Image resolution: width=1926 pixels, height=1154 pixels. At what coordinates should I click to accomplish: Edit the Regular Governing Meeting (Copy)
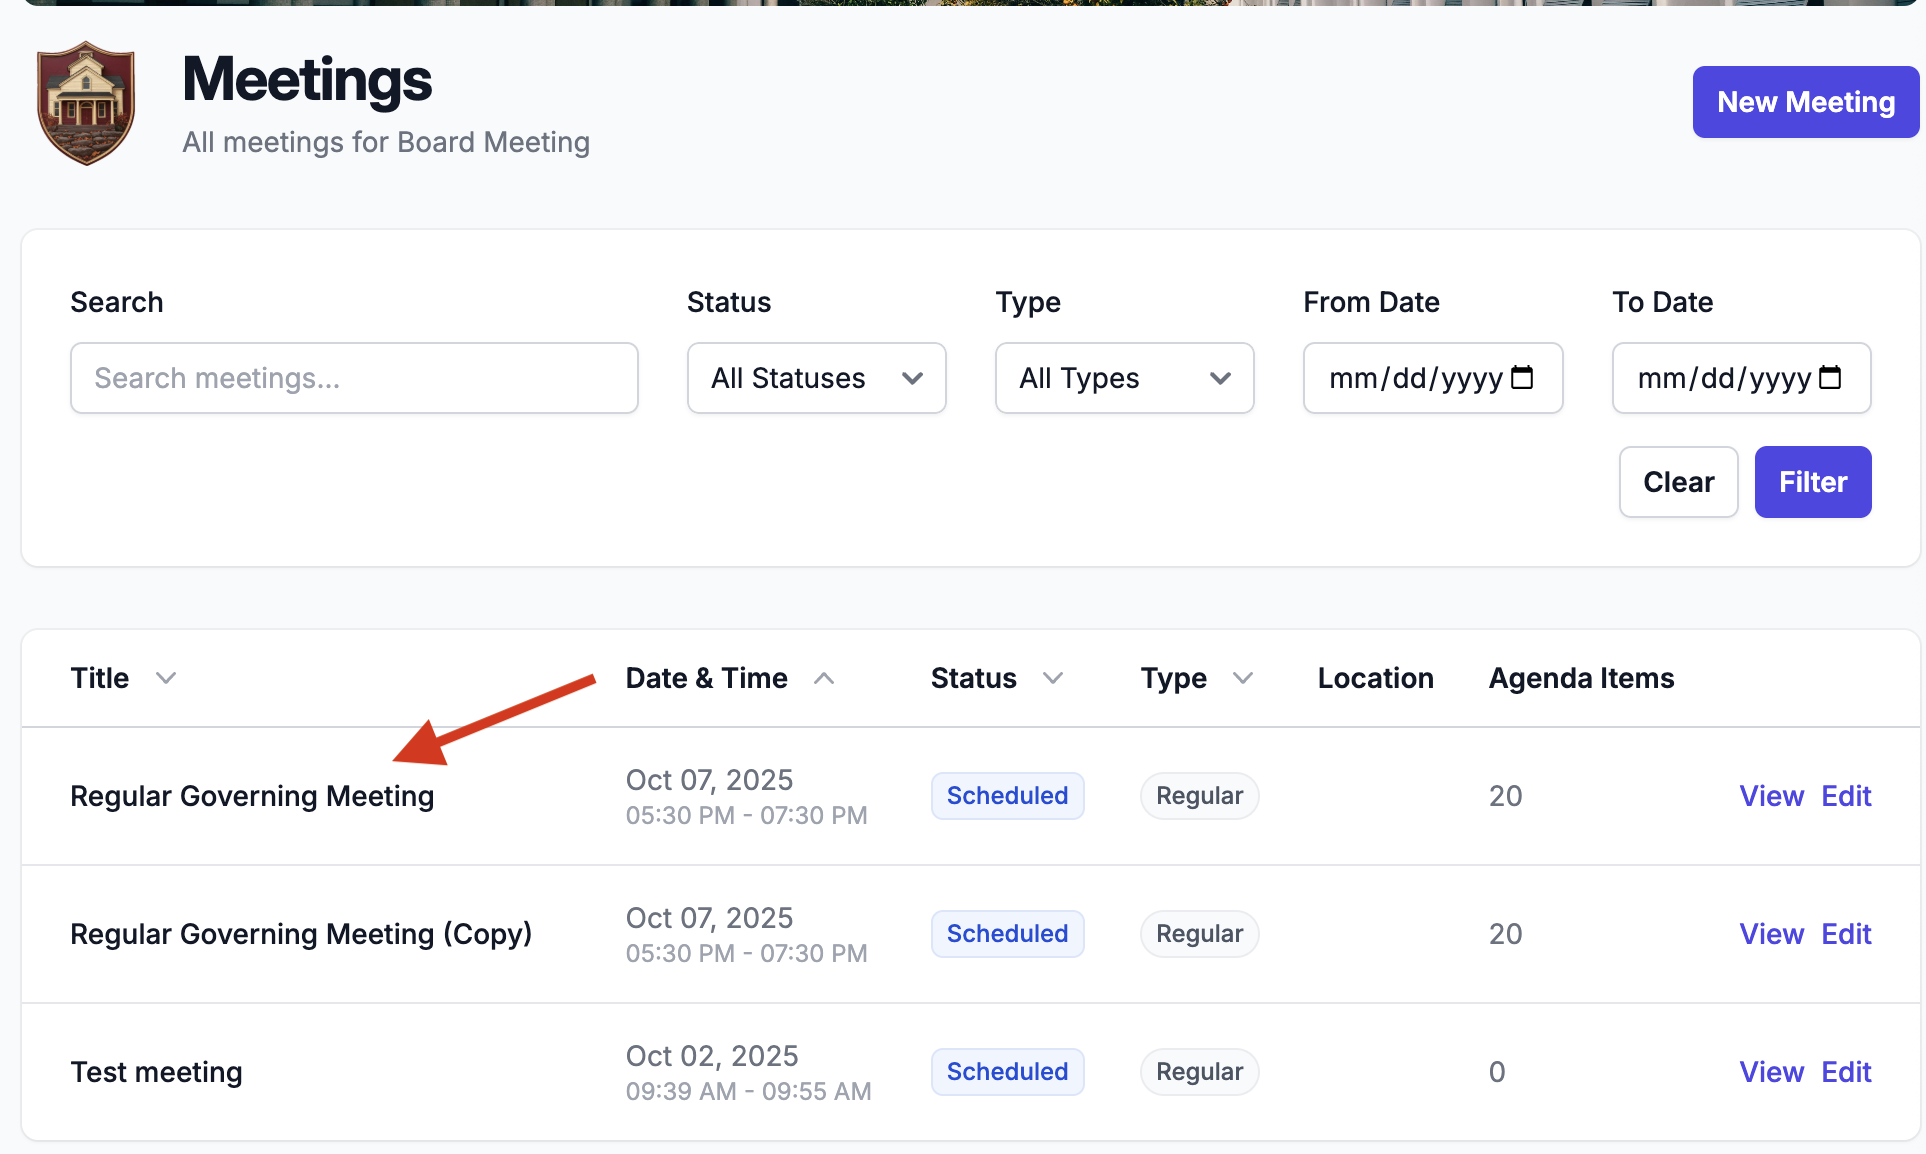(1846, 934)
